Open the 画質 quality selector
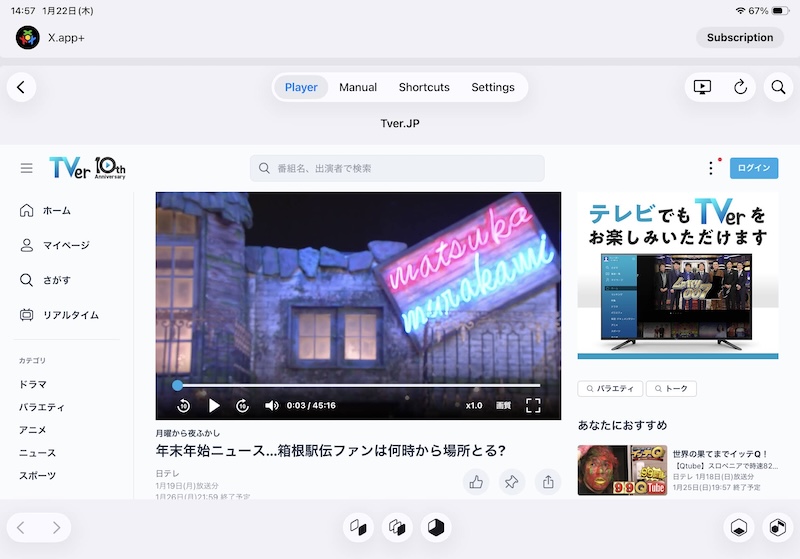The height and width of the screenshot is (559, 800). [504, 405]
